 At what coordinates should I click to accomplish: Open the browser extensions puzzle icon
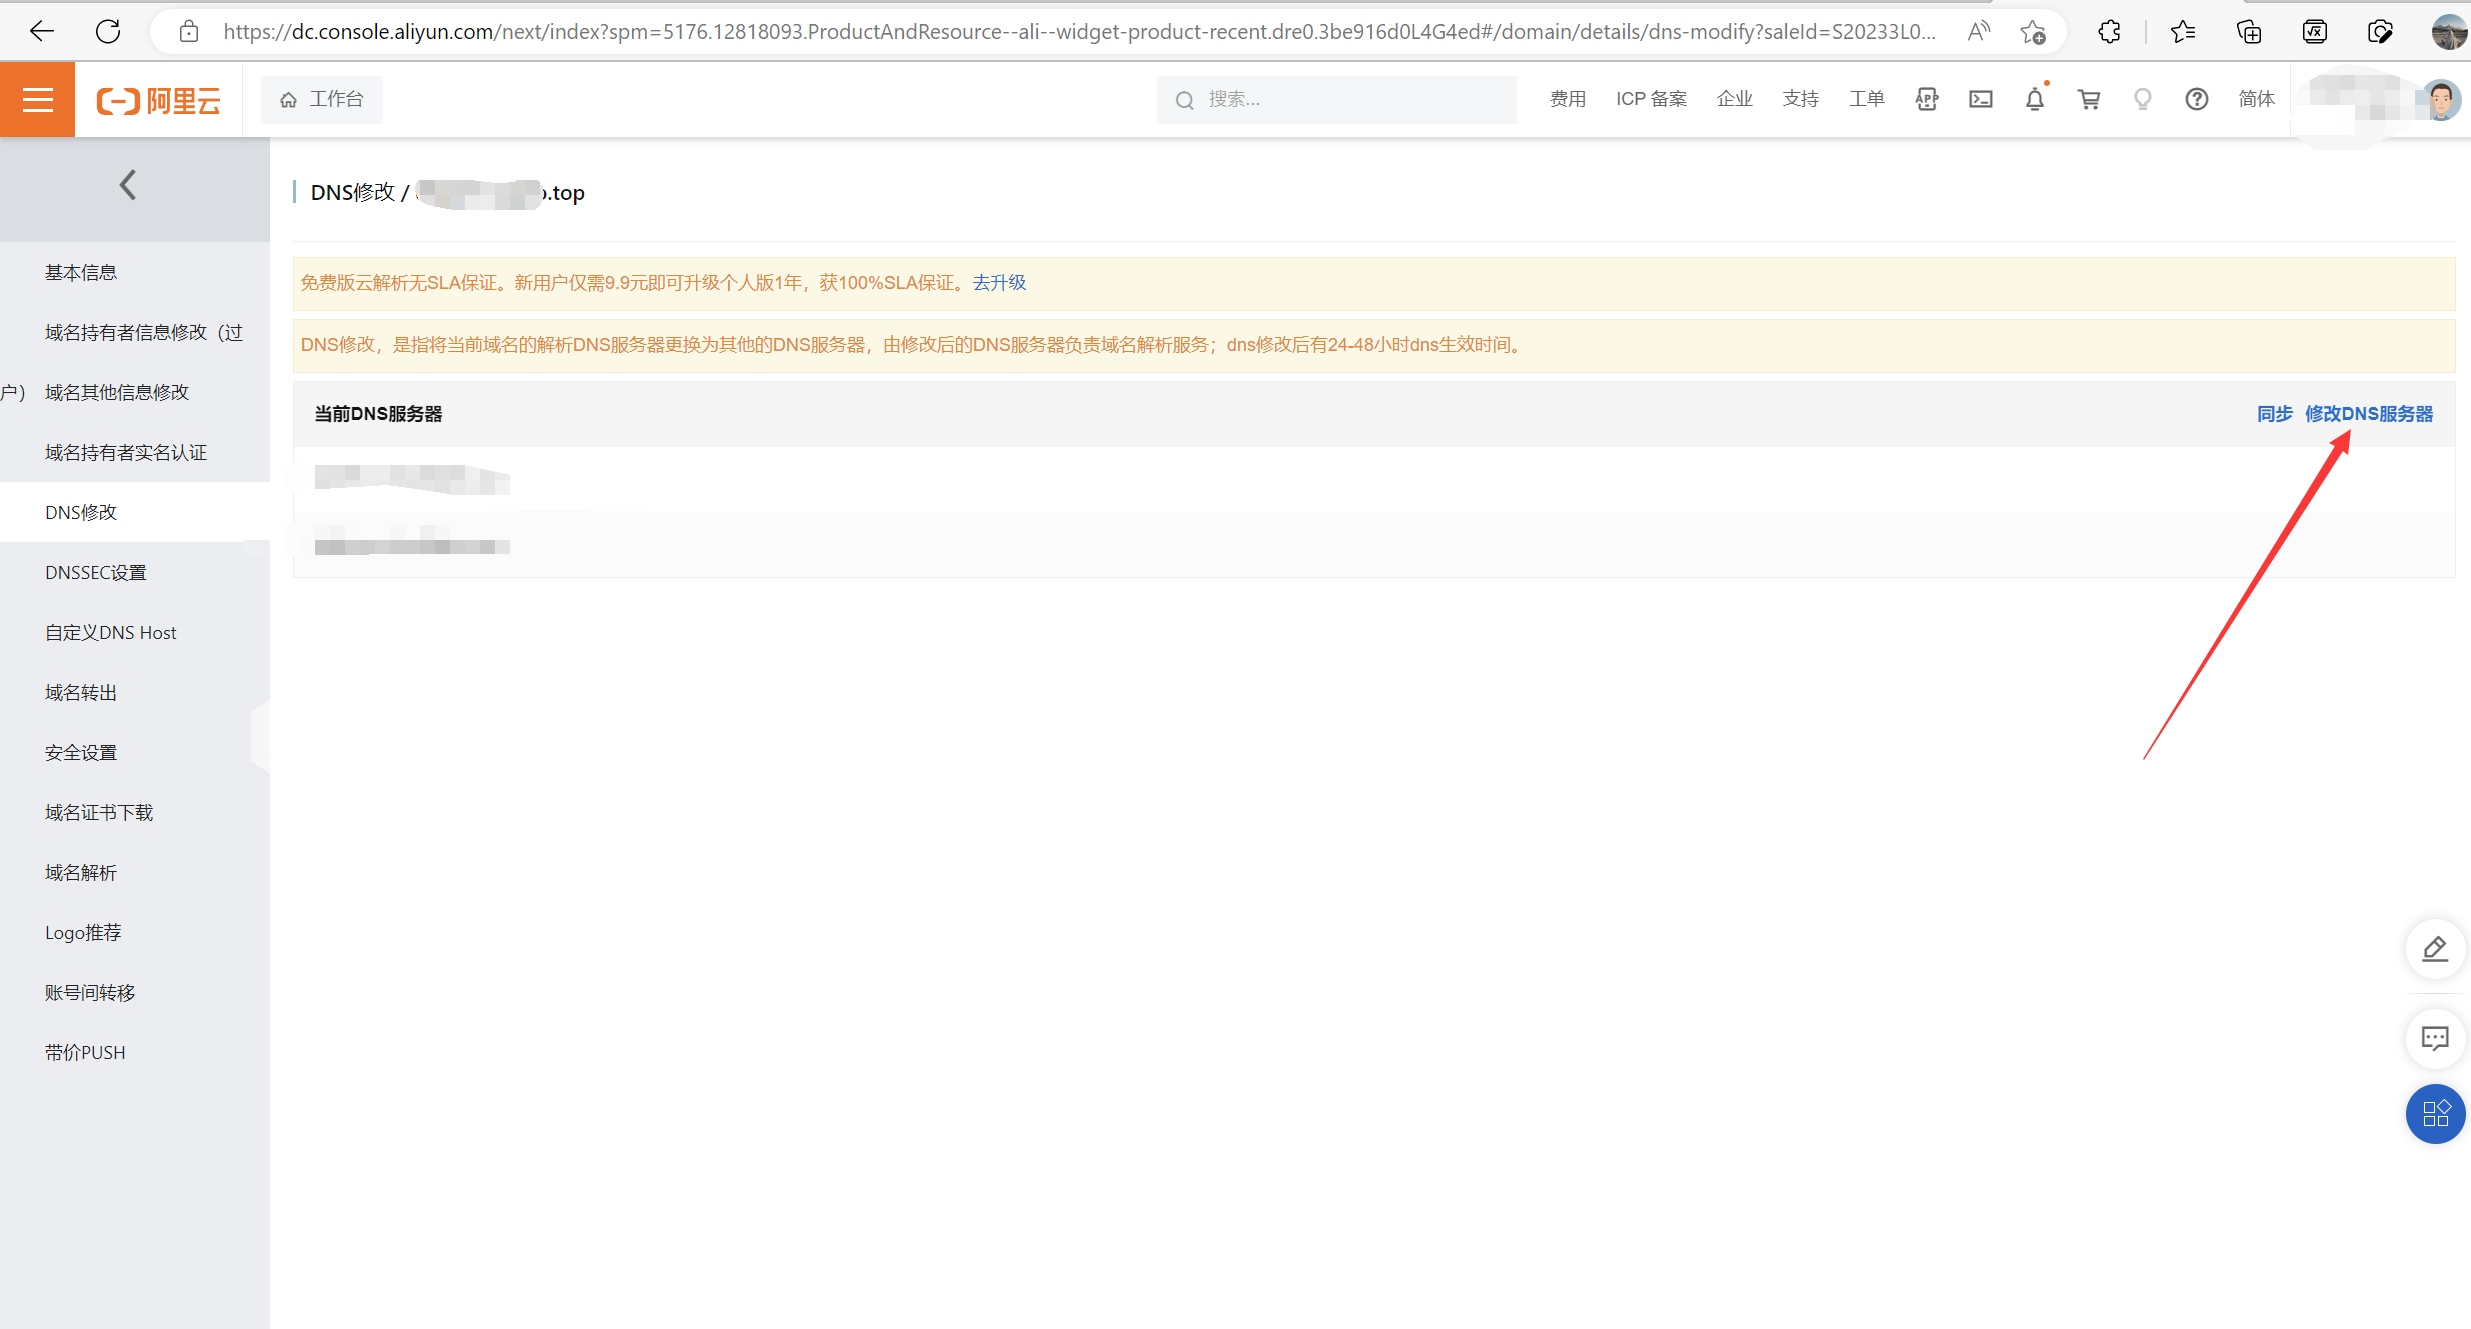tap(2109, 31)
